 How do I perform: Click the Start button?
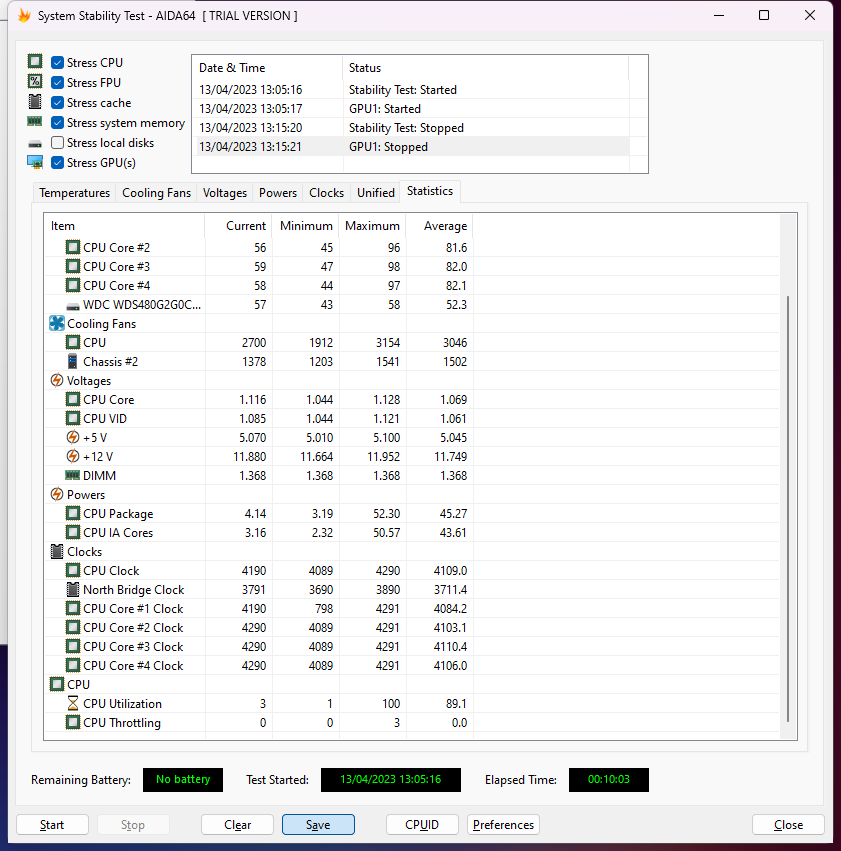point(52,824)
